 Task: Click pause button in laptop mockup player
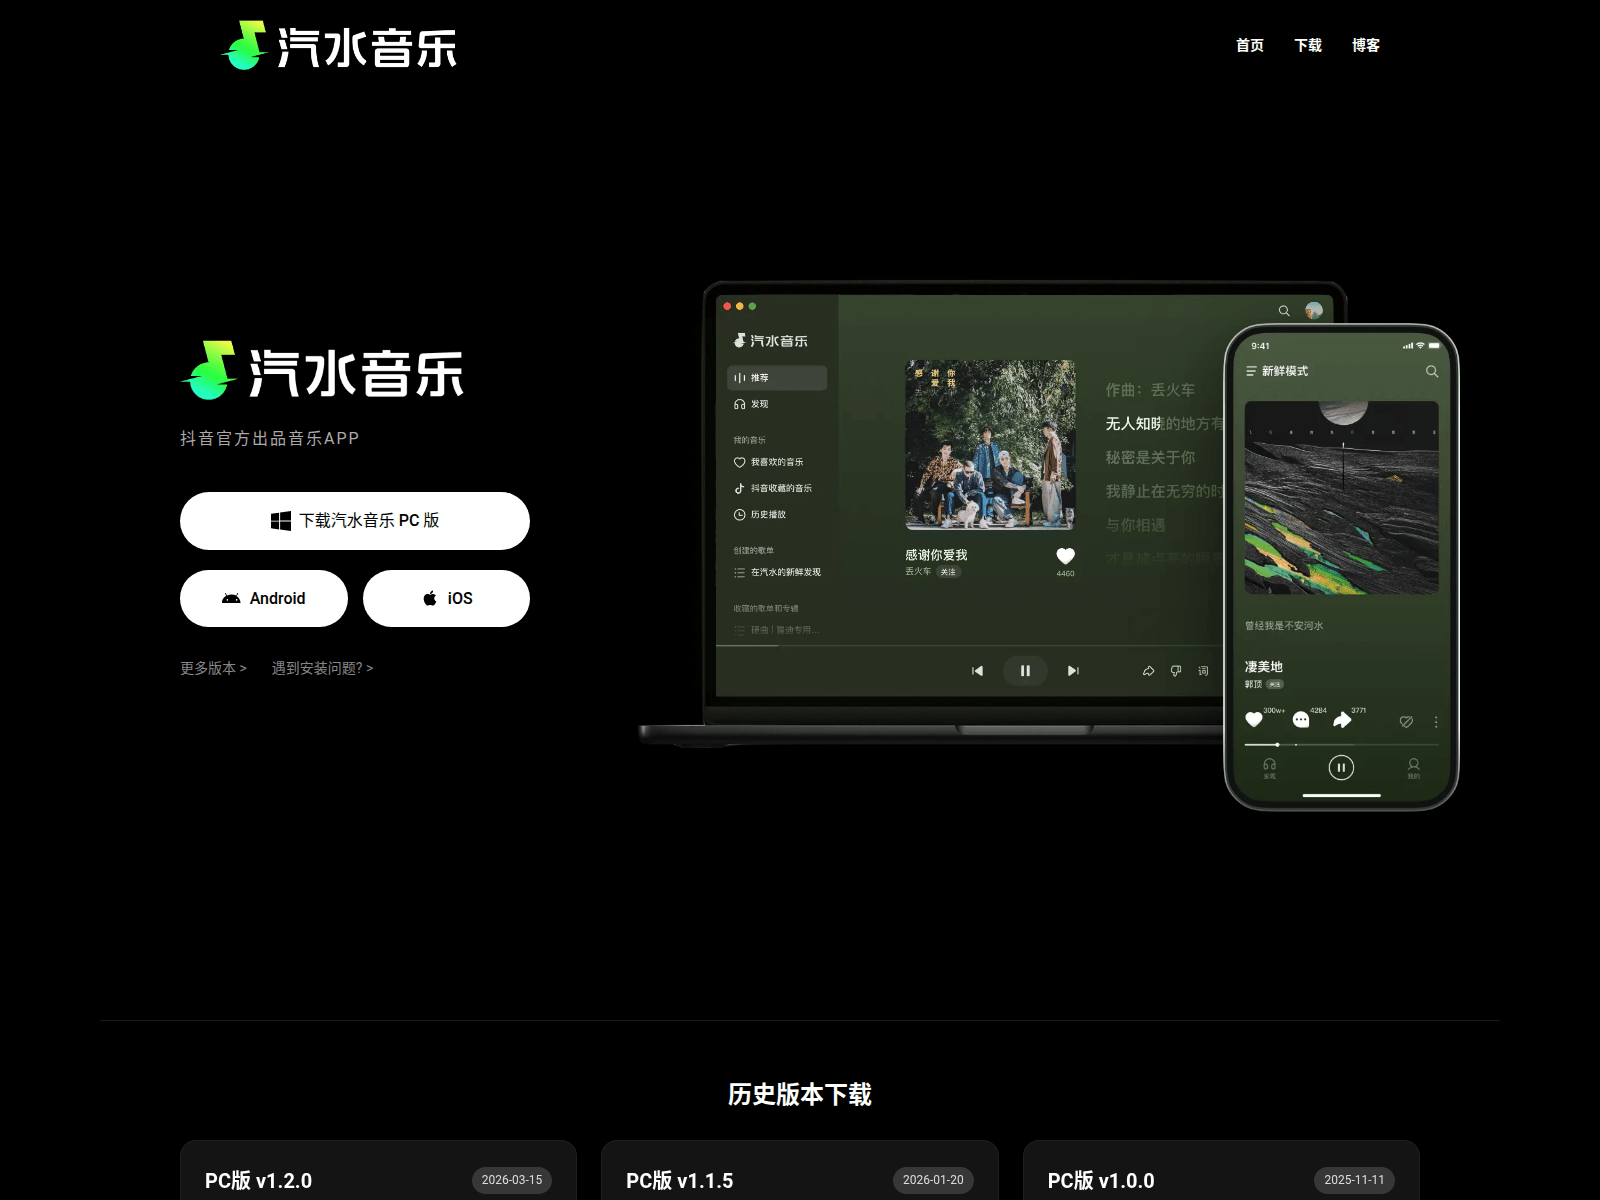tap(1025, 671)
